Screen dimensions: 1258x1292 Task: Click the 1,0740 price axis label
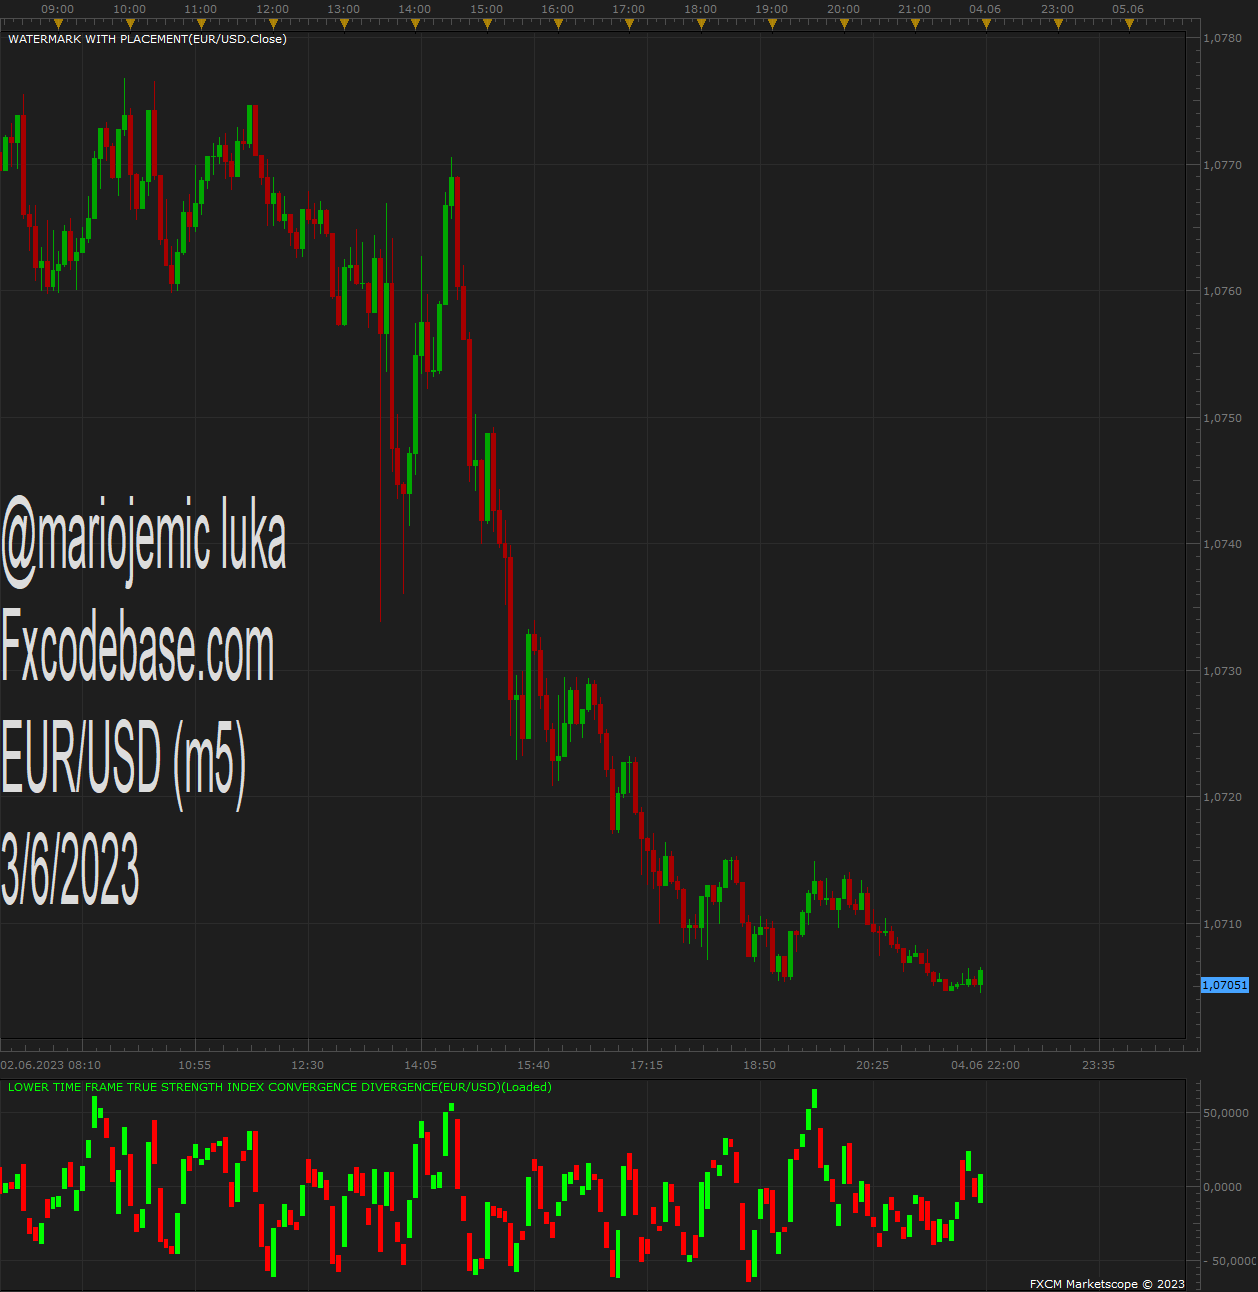click(1222, 544)
